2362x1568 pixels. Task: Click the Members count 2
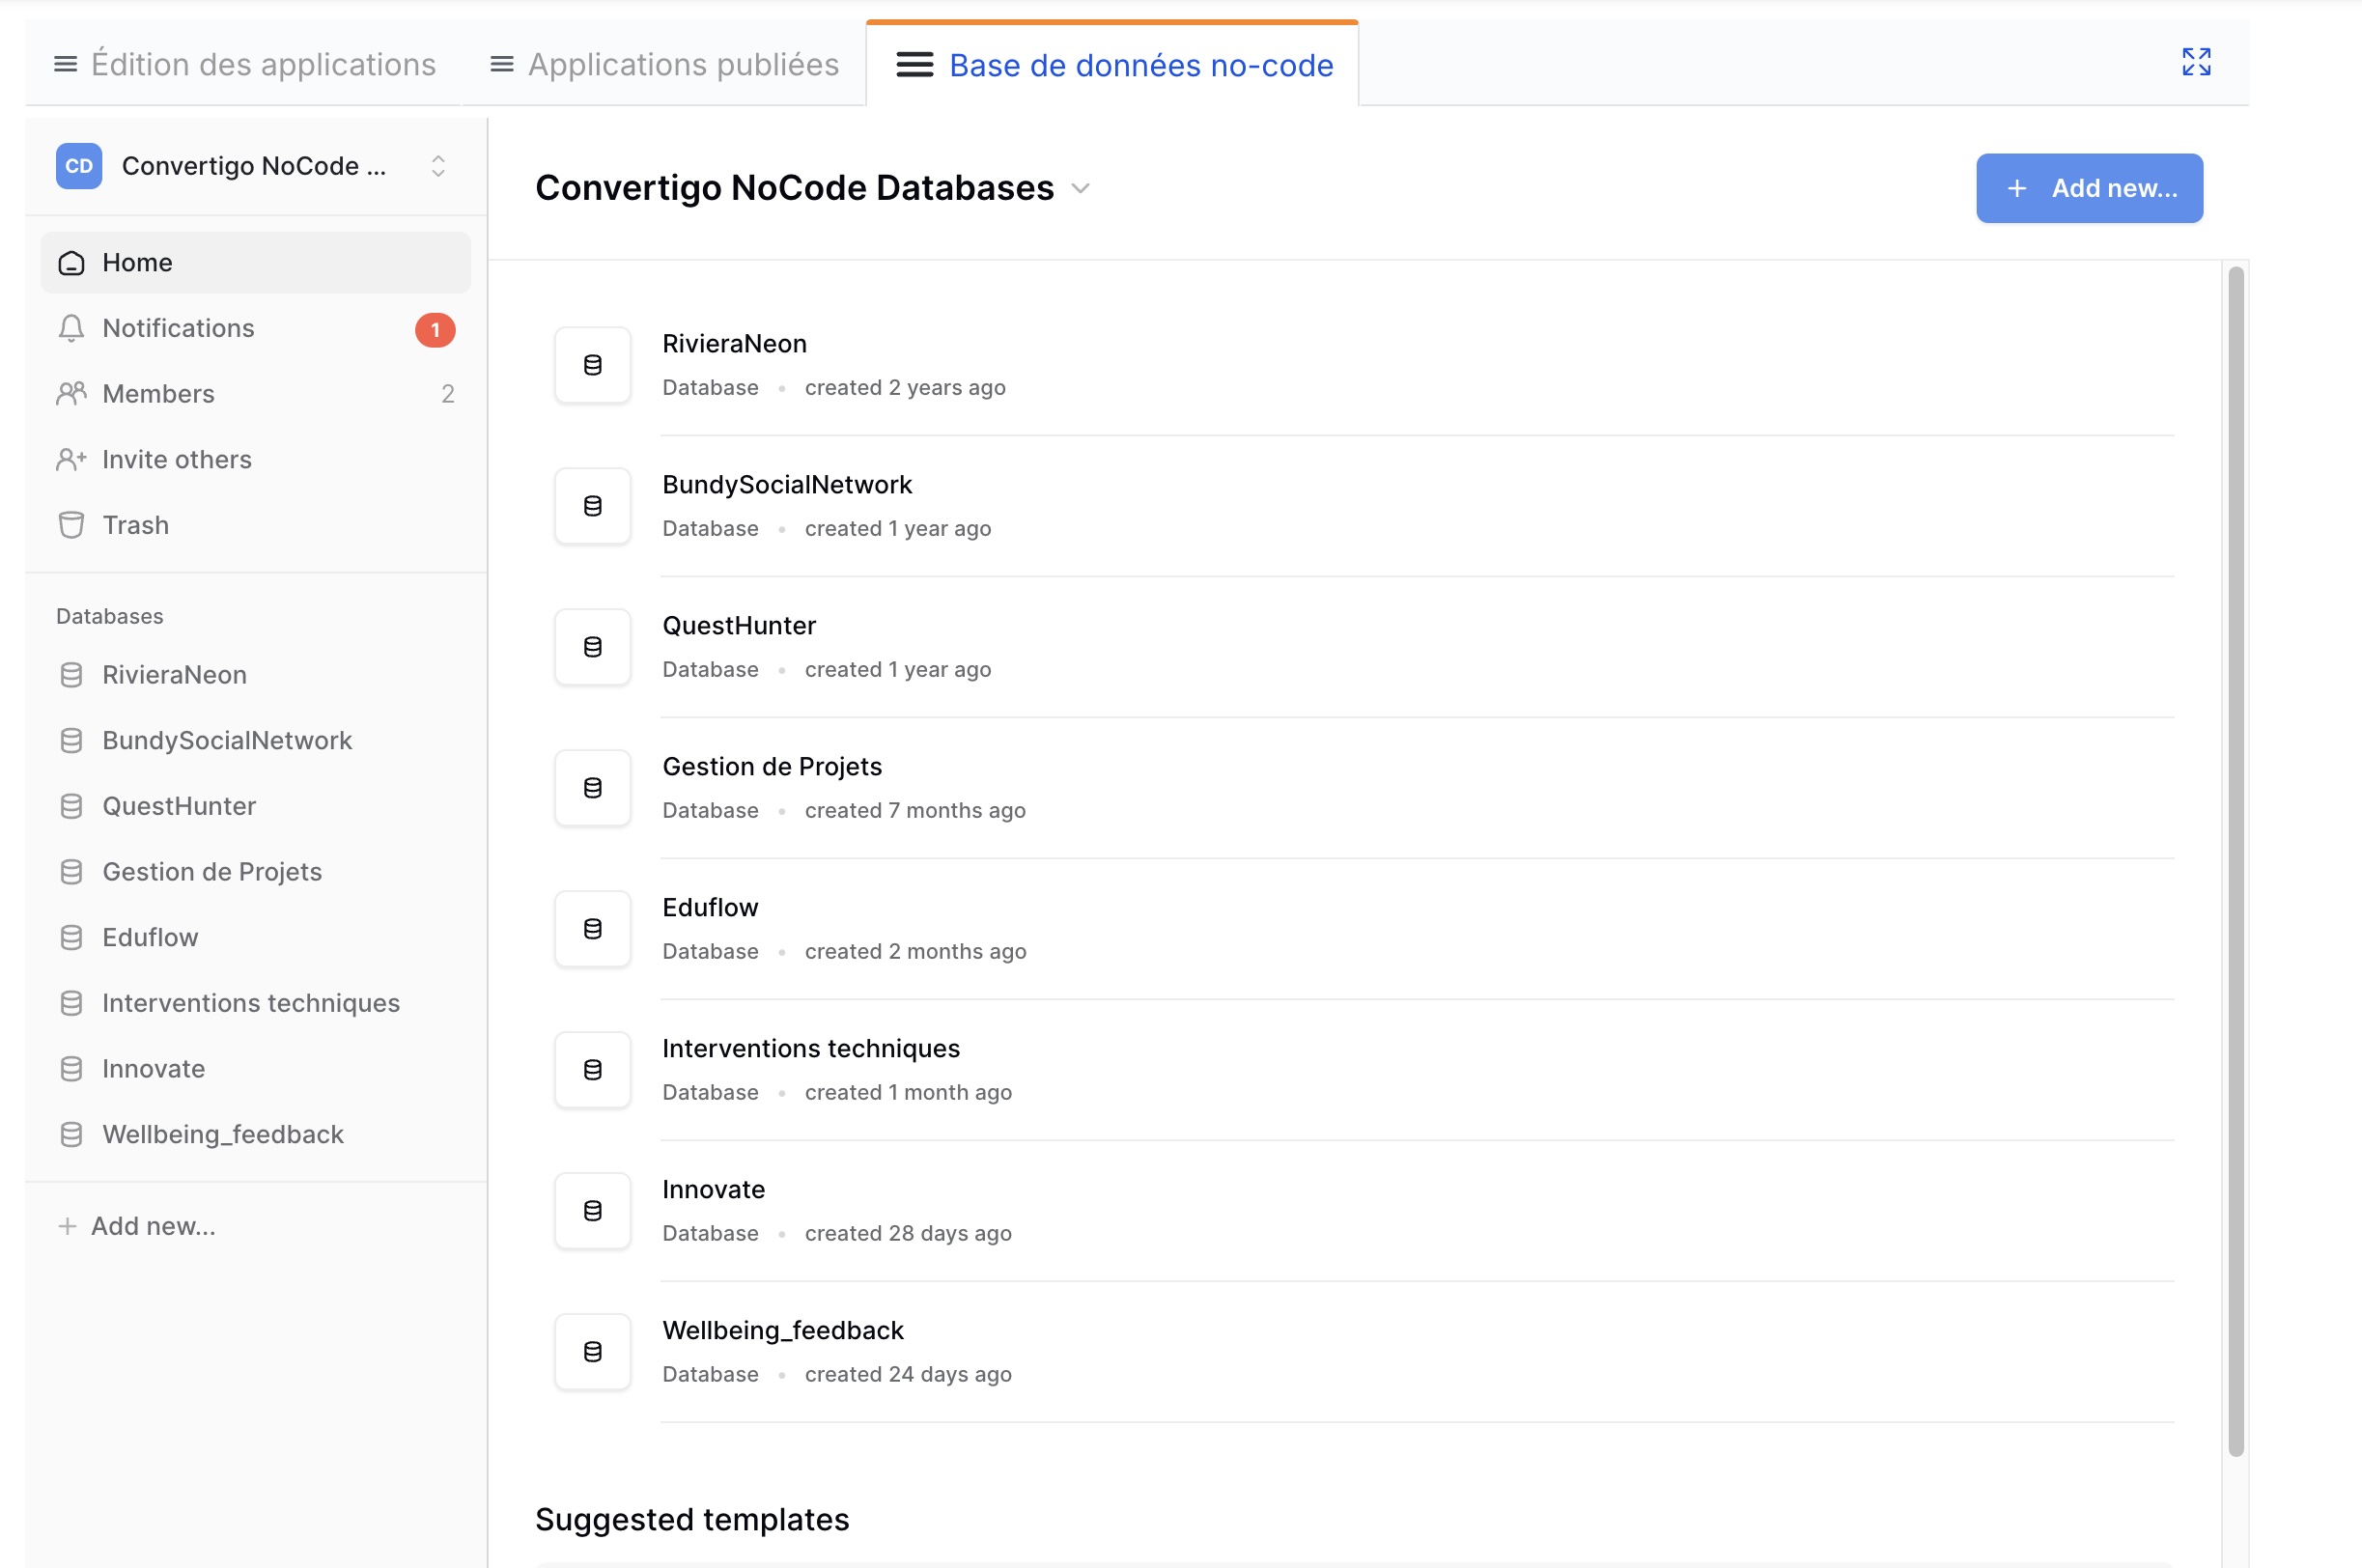click(448, 394)
